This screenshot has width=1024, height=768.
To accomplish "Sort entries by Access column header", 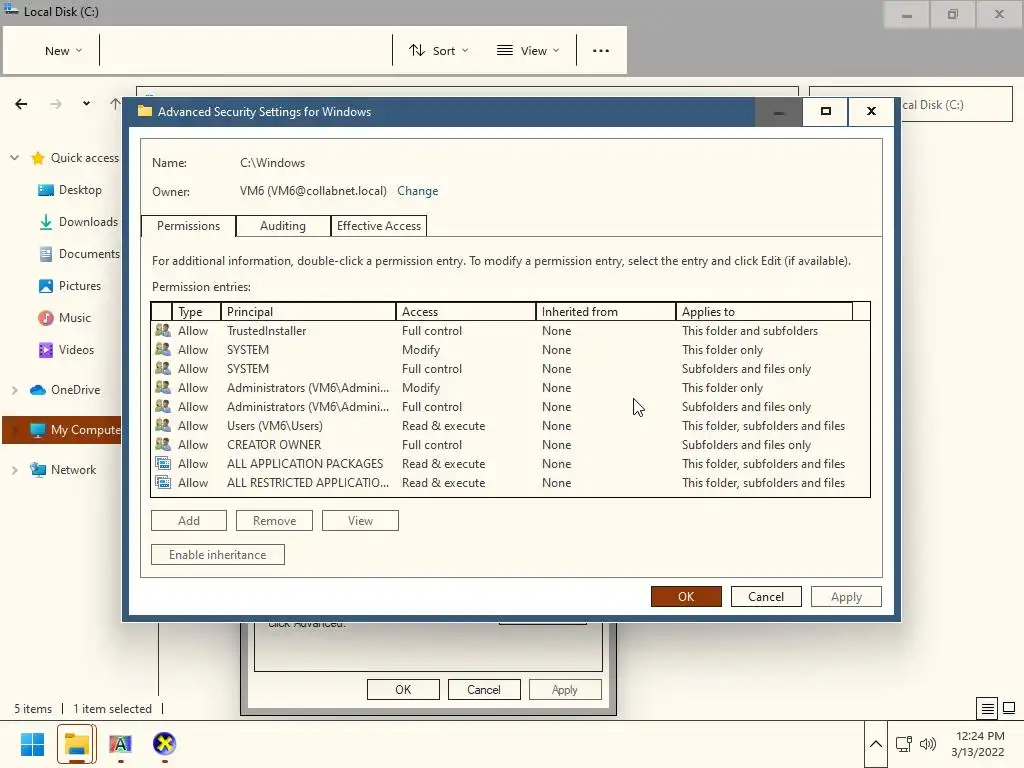I will 466,312.
